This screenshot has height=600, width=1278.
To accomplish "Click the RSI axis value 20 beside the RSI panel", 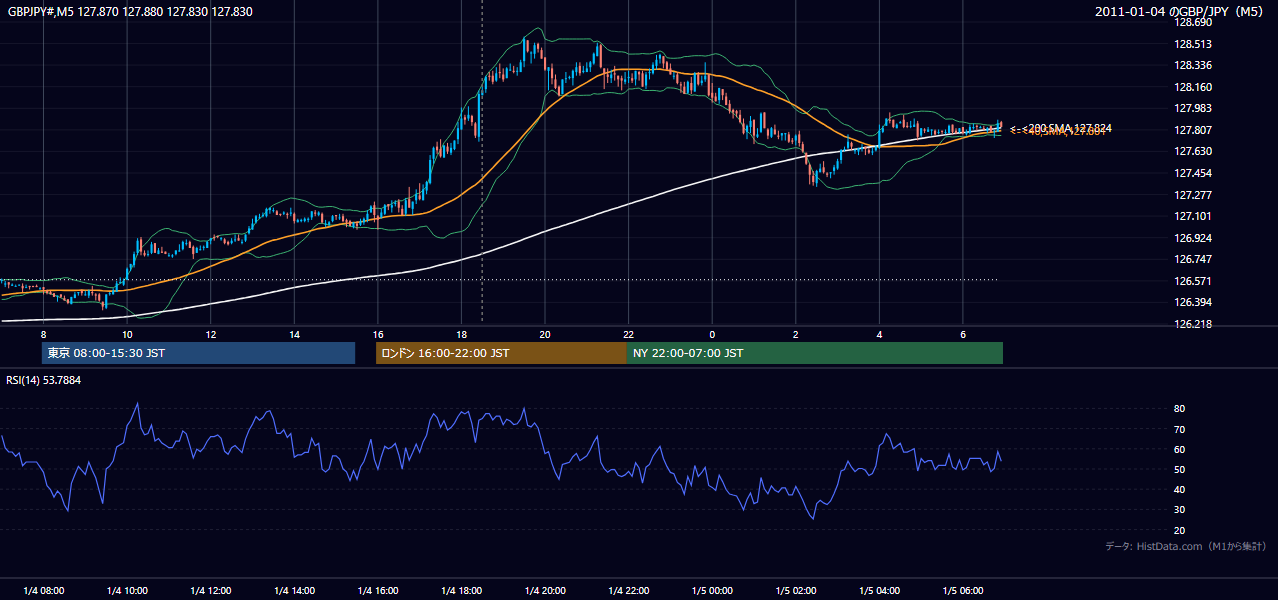I will (x=1180, y=530).
